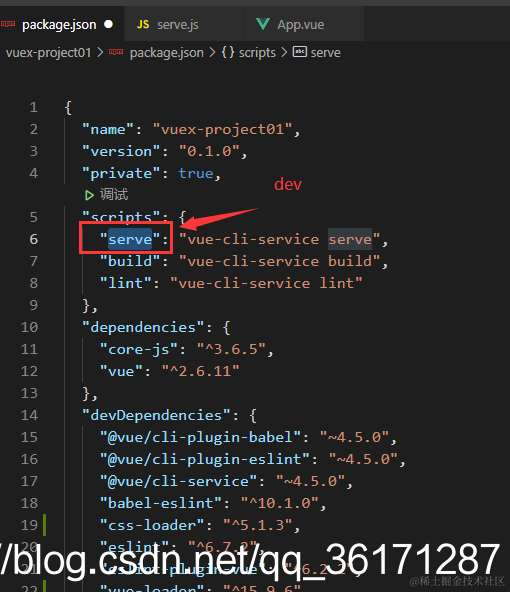Click the "@vue/cli-plugin-eslint" key
The image size is (510, 592).
click(x=205, y=459)
